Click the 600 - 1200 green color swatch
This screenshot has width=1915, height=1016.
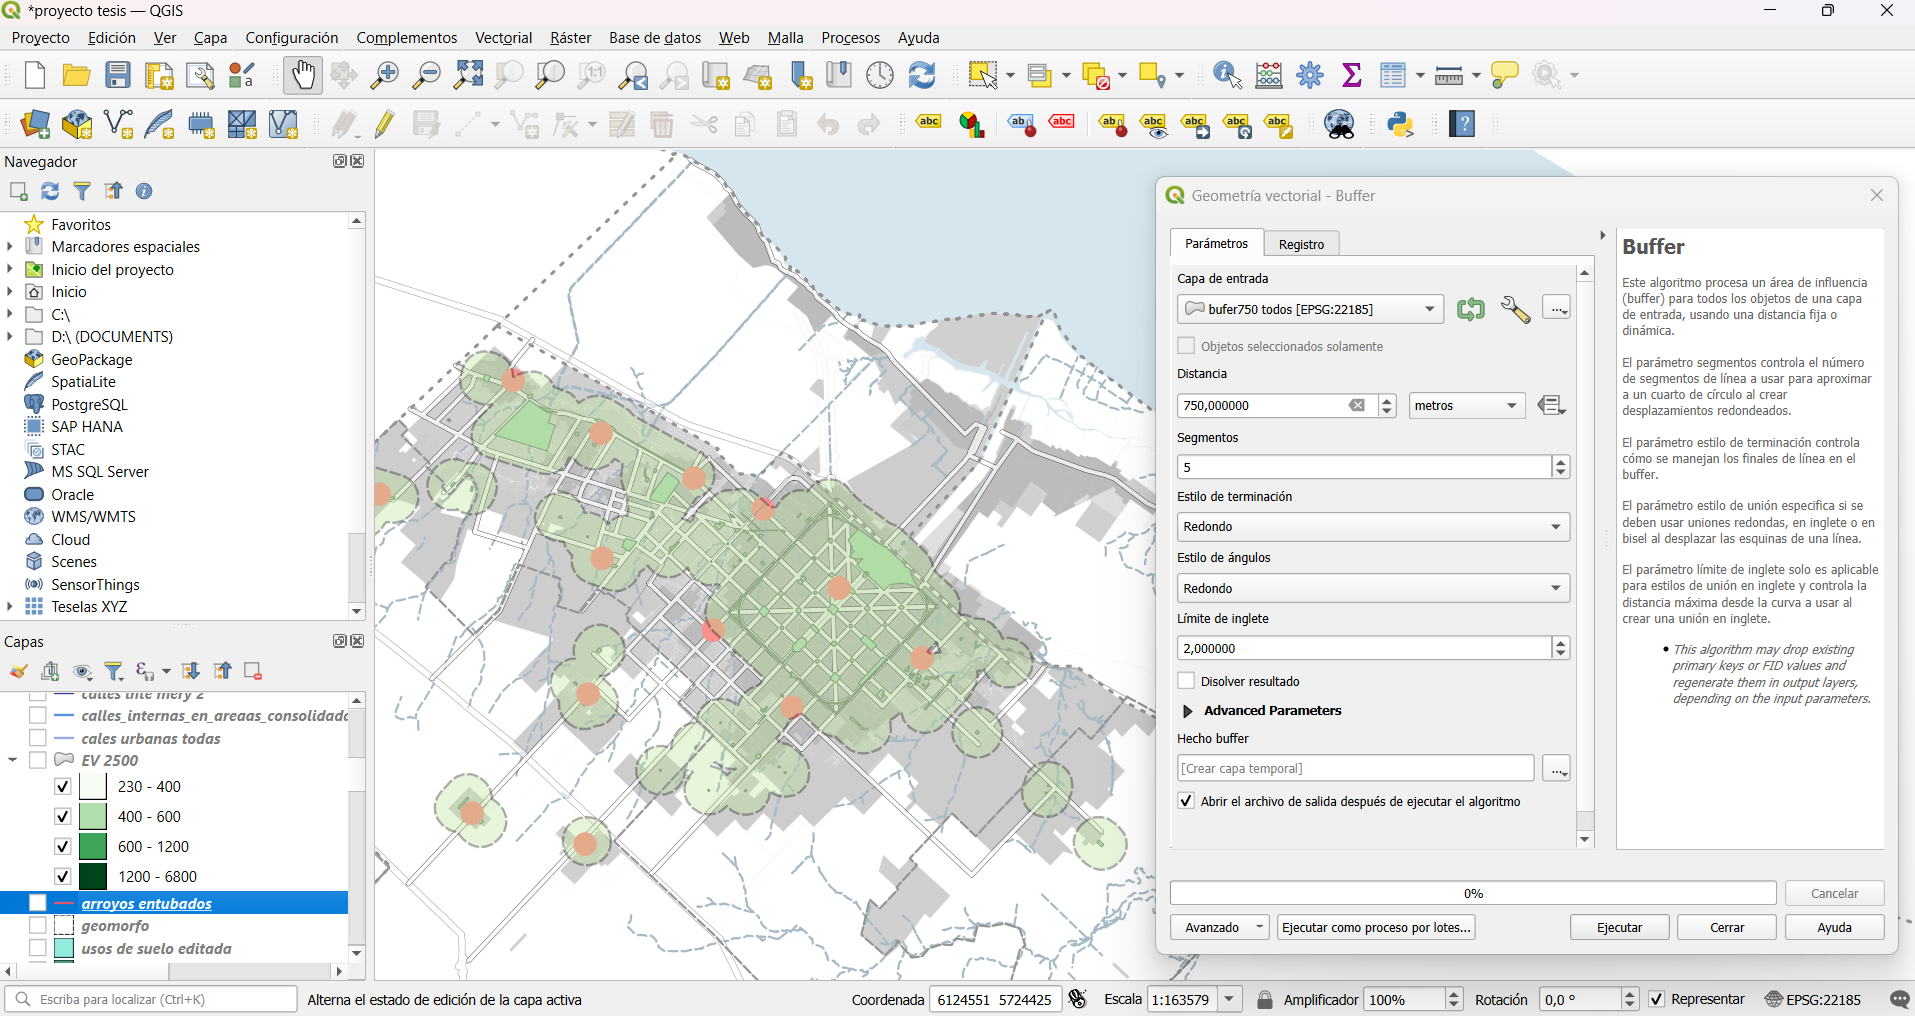[x=93, y=846]
